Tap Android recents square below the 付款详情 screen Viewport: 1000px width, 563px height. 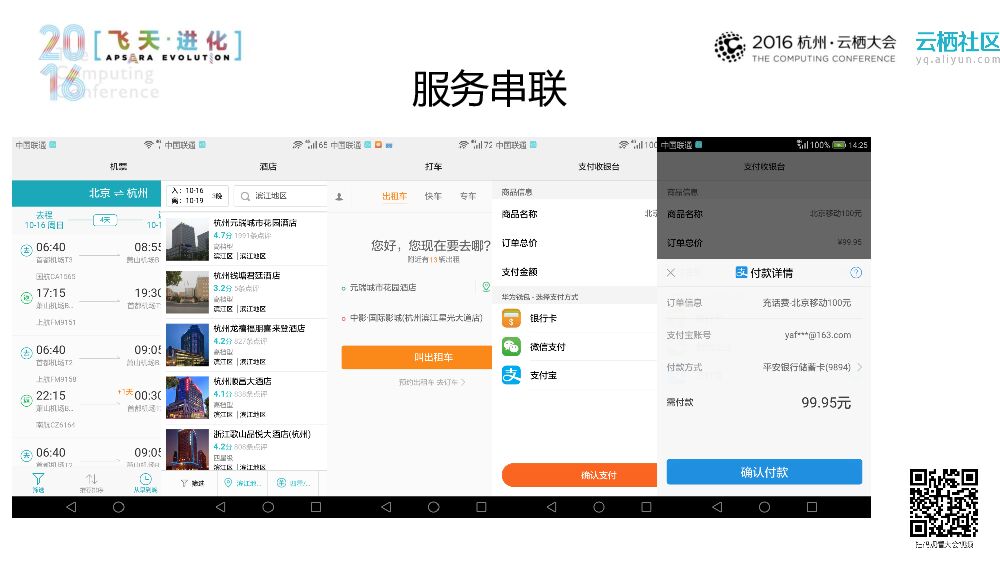(x=811, y=507)
